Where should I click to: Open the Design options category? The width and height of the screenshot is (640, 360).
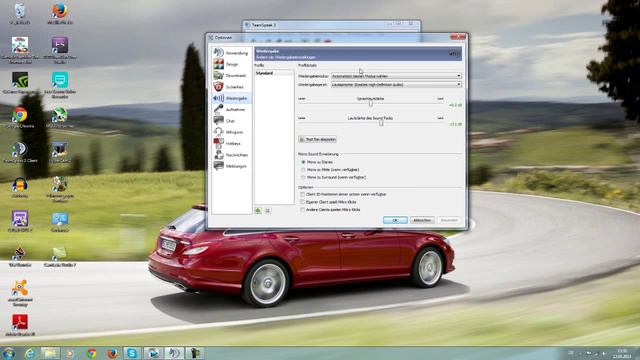231,64
